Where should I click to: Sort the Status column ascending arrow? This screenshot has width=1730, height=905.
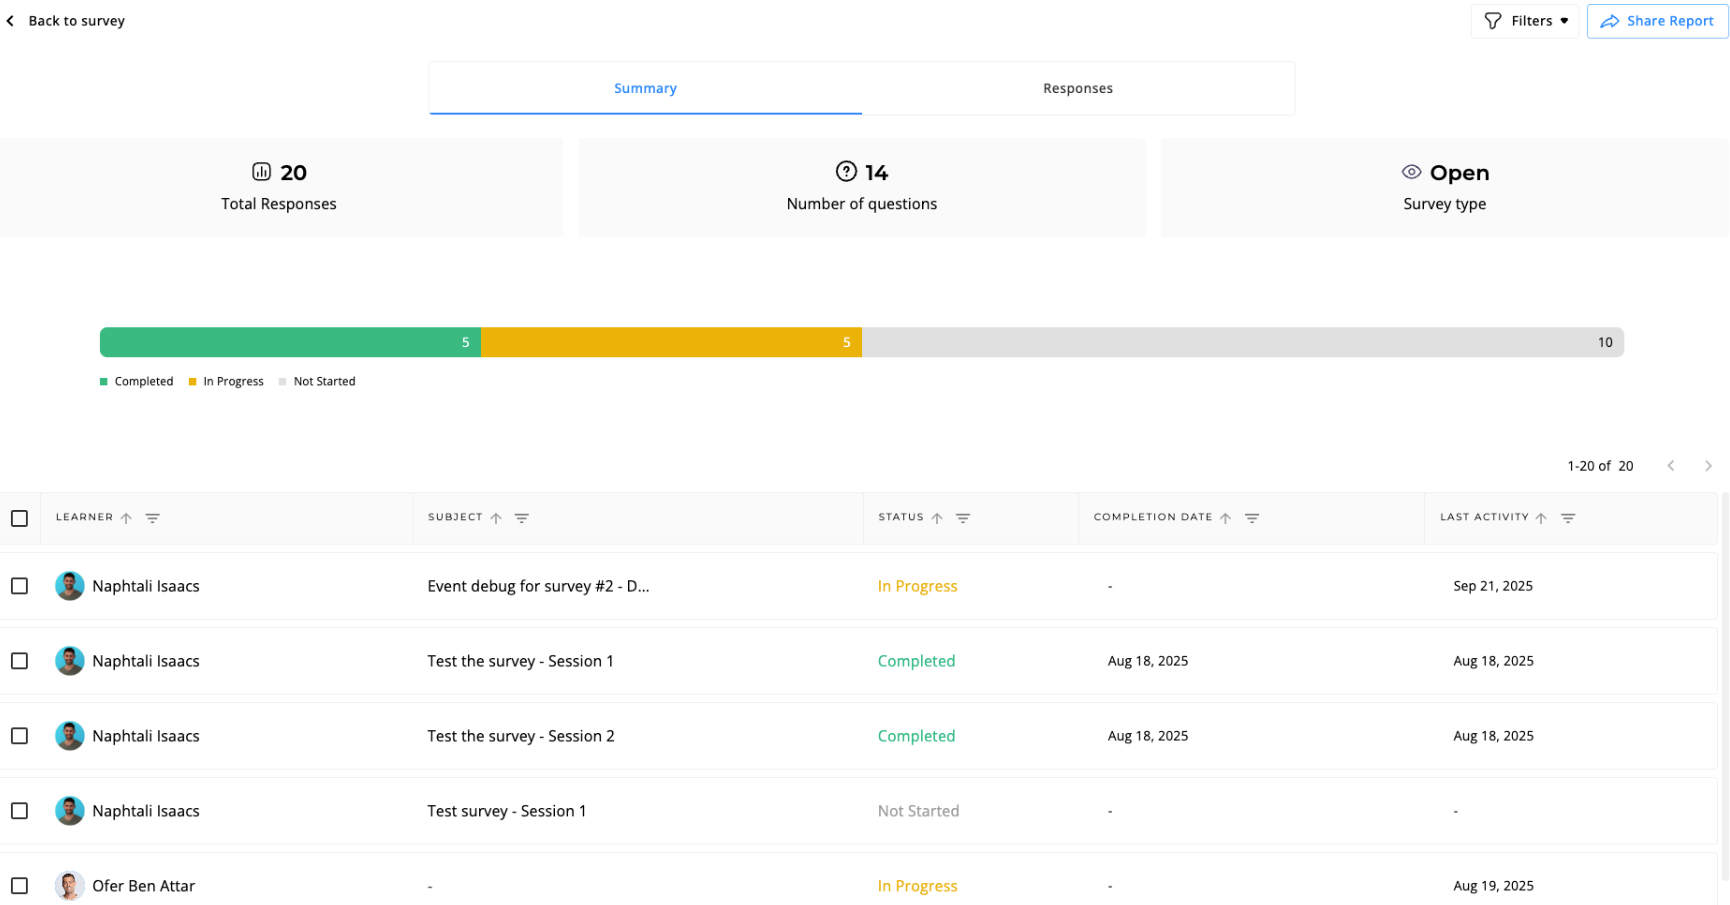coord(937,518)
